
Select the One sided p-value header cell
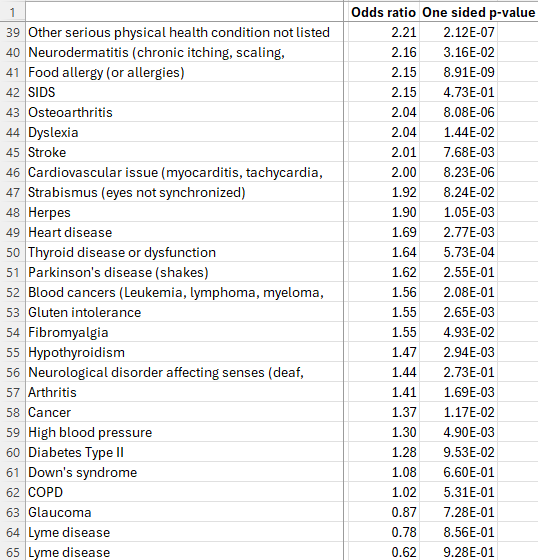[x=479, y=12]
